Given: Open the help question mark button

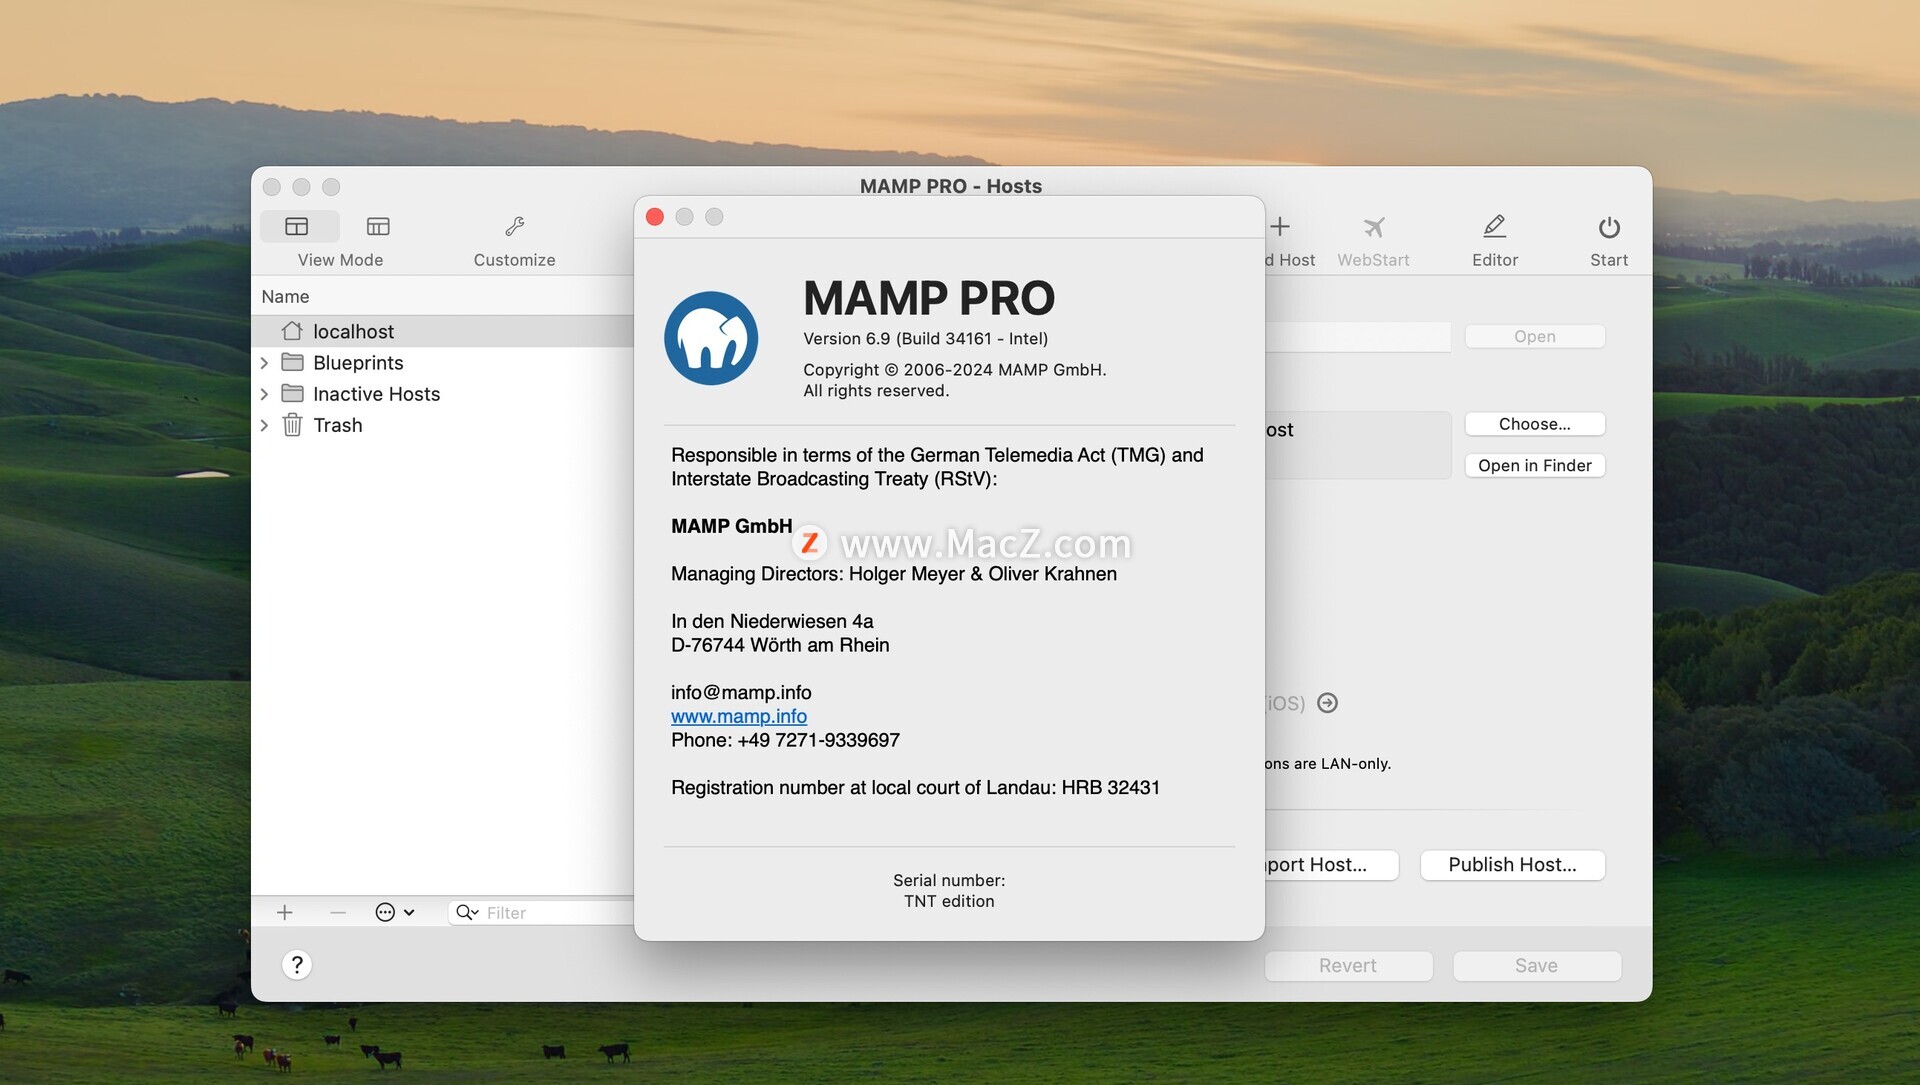Looking at the screenshot, I should 297,965.
